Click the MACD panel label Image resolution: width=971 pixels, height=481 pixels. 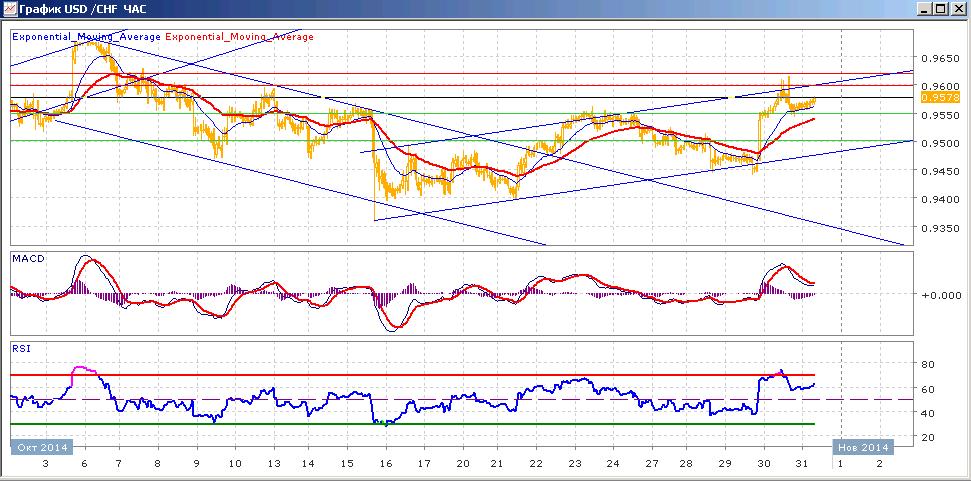pos(28,258)
